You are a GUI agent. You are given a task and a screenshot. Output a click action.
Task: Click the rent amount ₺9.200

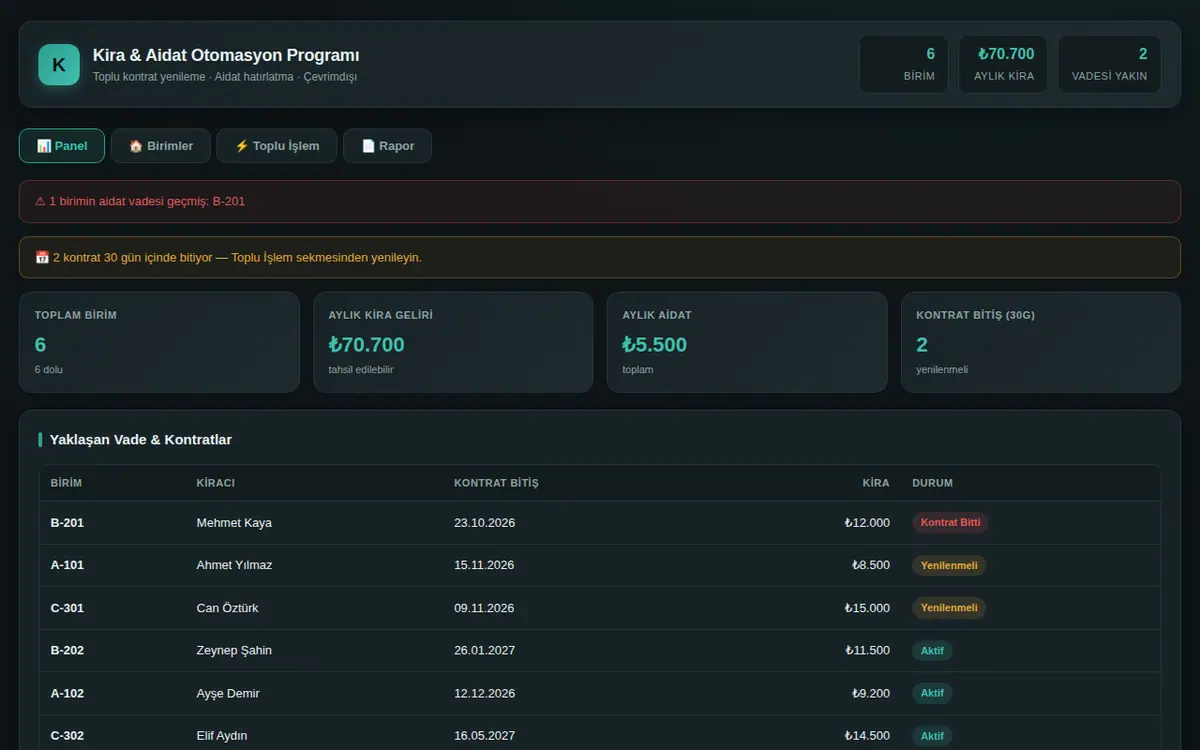coord(870,693)
